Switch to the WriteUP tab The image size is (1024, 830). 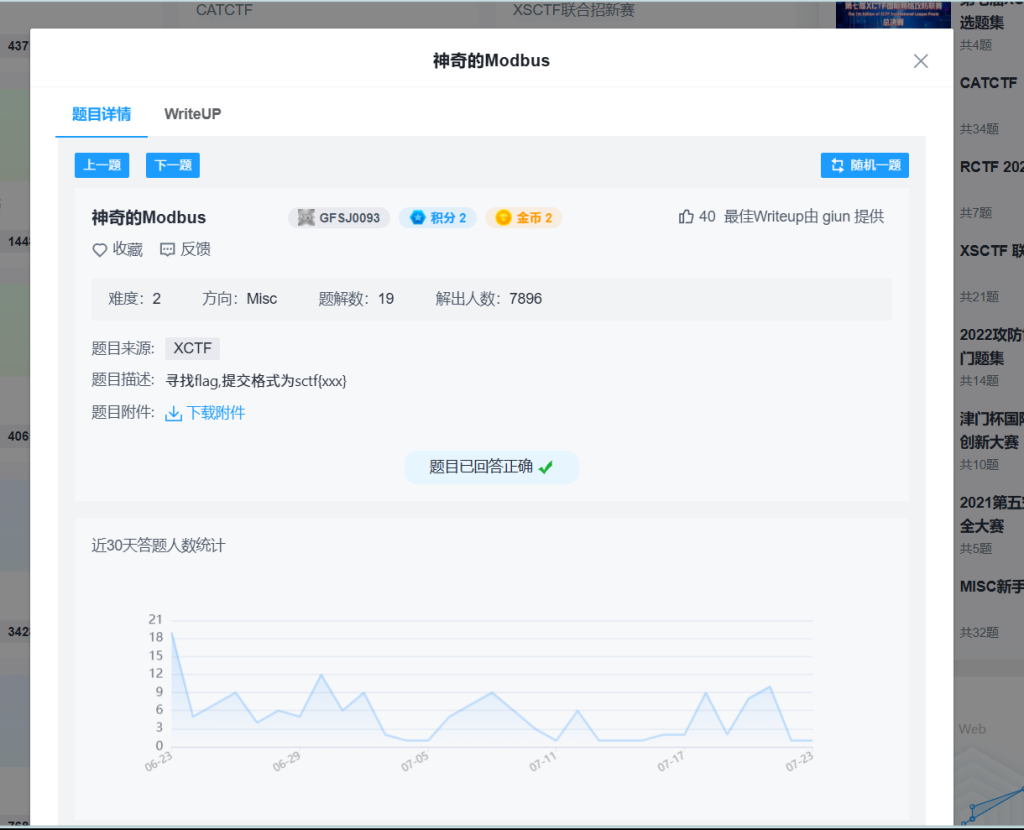(193, 114)
